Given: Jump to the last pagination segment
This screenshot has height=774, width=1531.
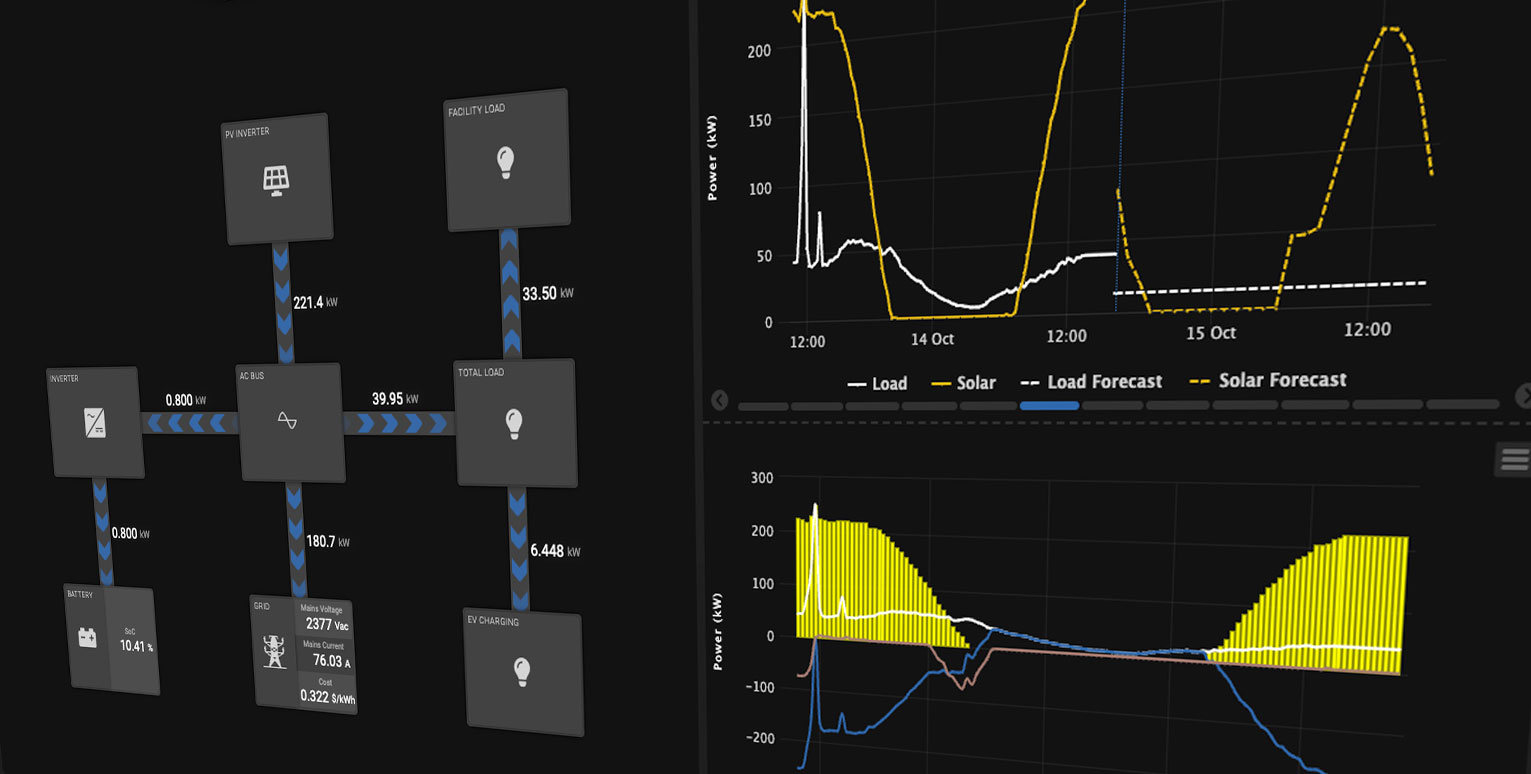Looking at the screenshot, I should (1462, 404).
